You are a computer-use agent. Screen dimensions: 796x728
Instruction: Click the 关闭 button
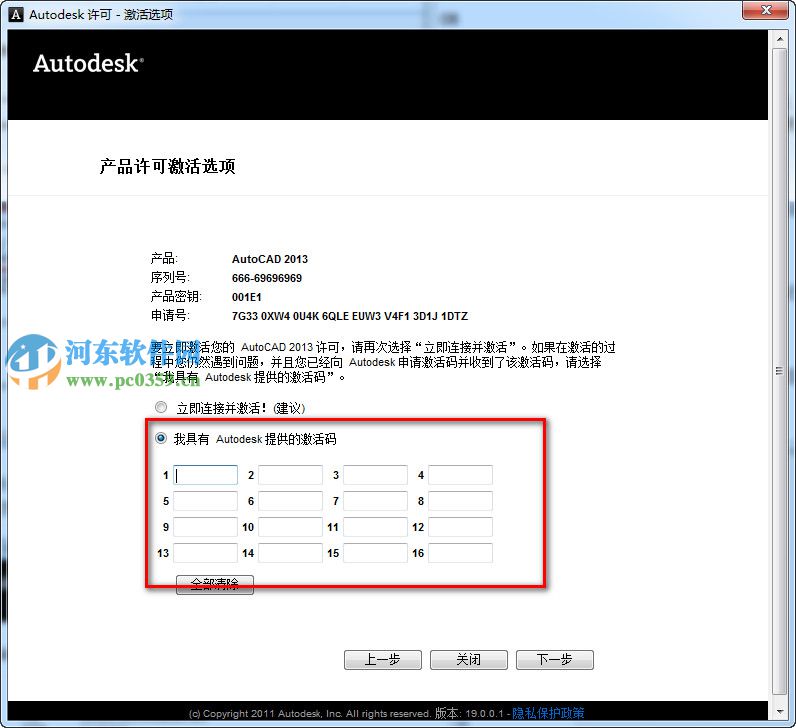click(469, 660)
